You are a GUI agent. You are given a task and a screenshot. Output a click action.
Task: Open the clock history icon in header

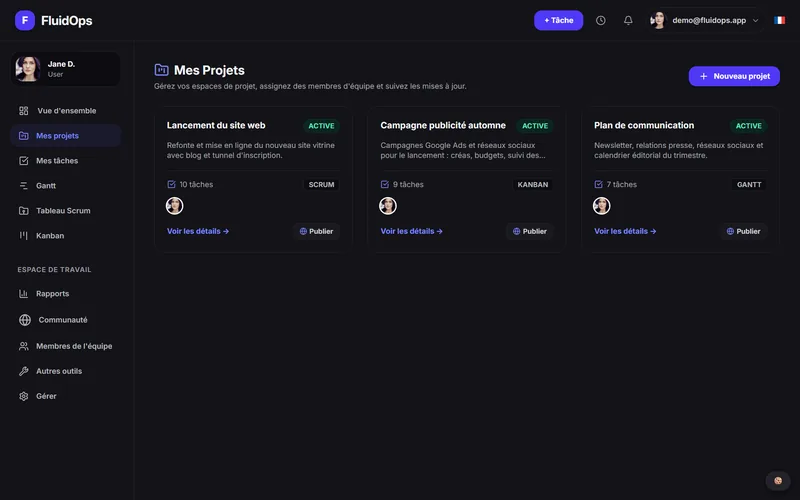601,20
